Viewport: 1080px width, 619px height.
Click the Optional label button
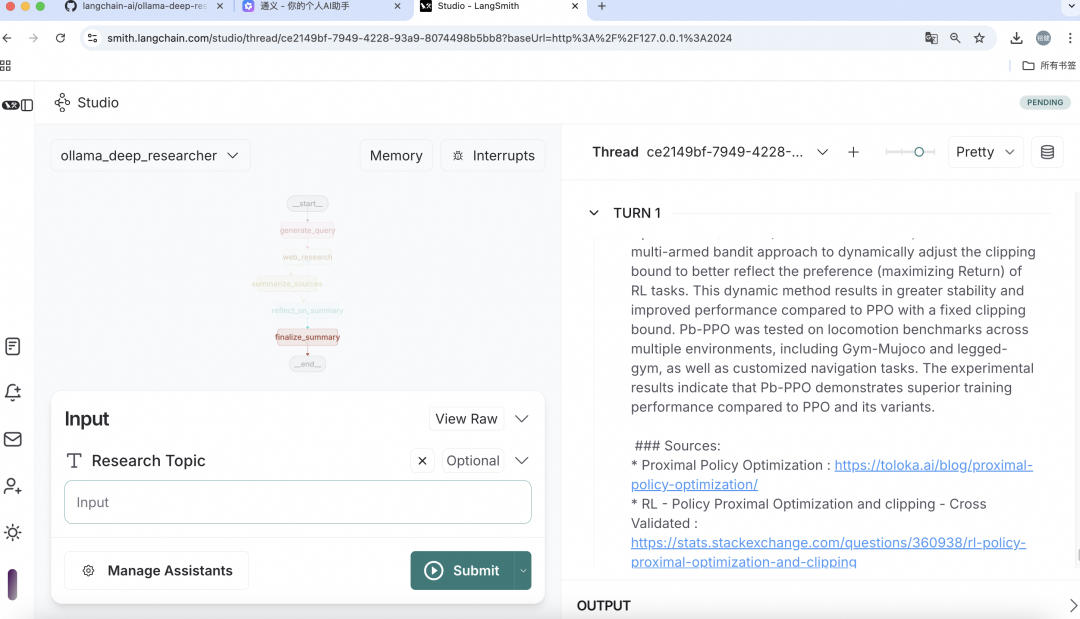click(x=472, y=461)
